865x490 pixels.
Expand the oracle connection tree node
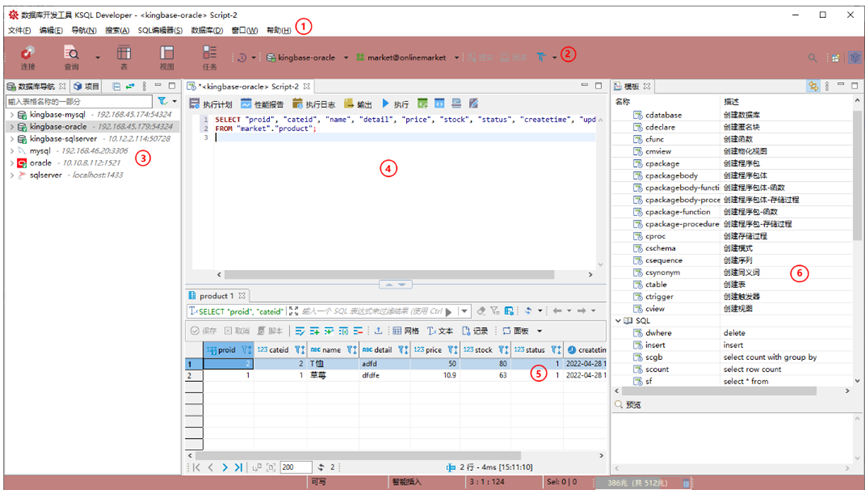(11, 162)
